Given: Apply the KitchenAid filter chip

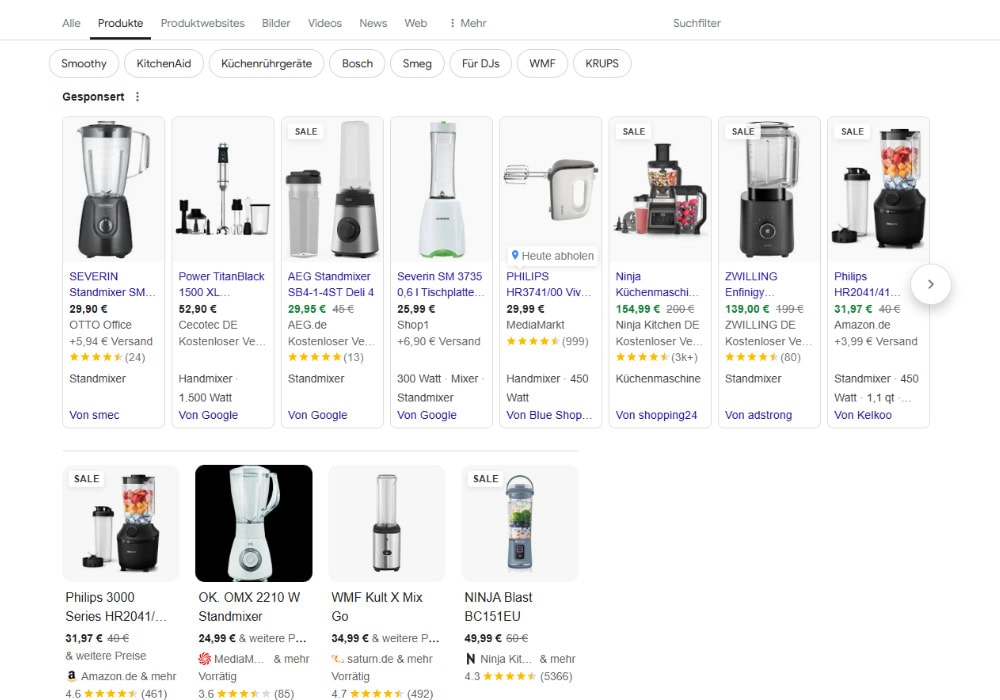Looking at the screenshot, I should click(x=164, y=63).
